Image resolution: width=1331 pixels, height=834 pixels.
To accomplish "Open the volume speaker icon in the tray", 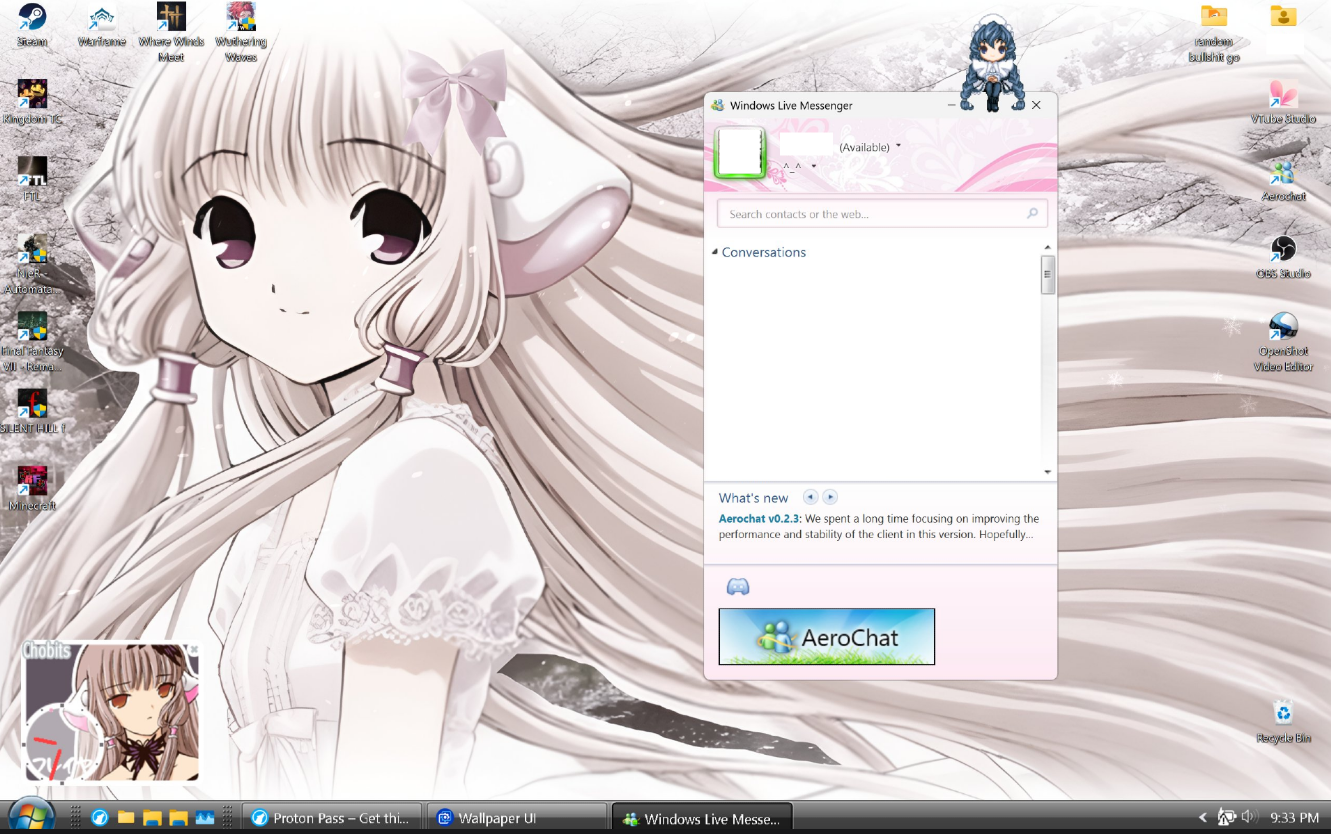I will [1248, 817].
